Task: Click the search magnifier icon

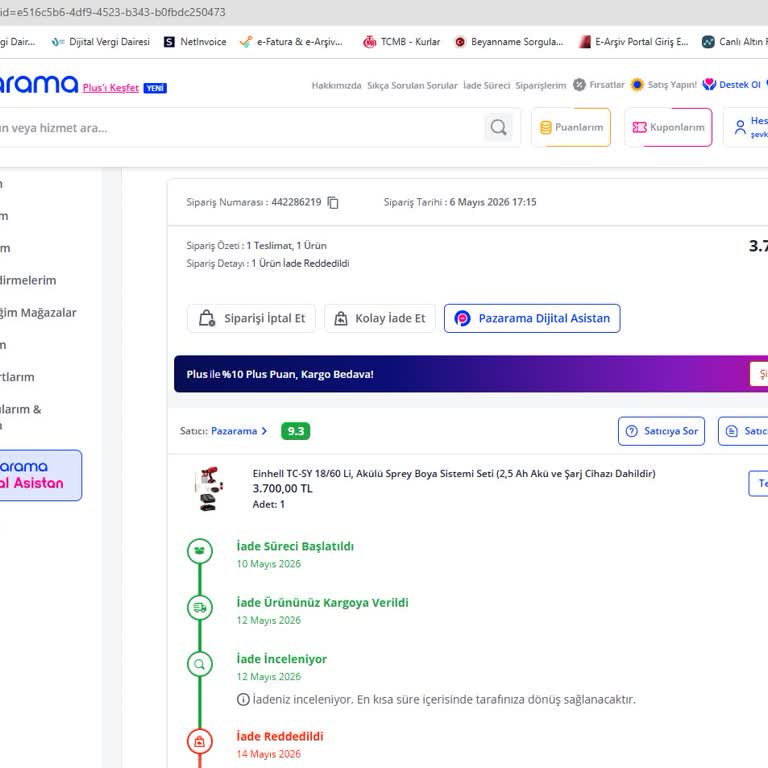Action: pyautogui.click(x=498, y=127)
